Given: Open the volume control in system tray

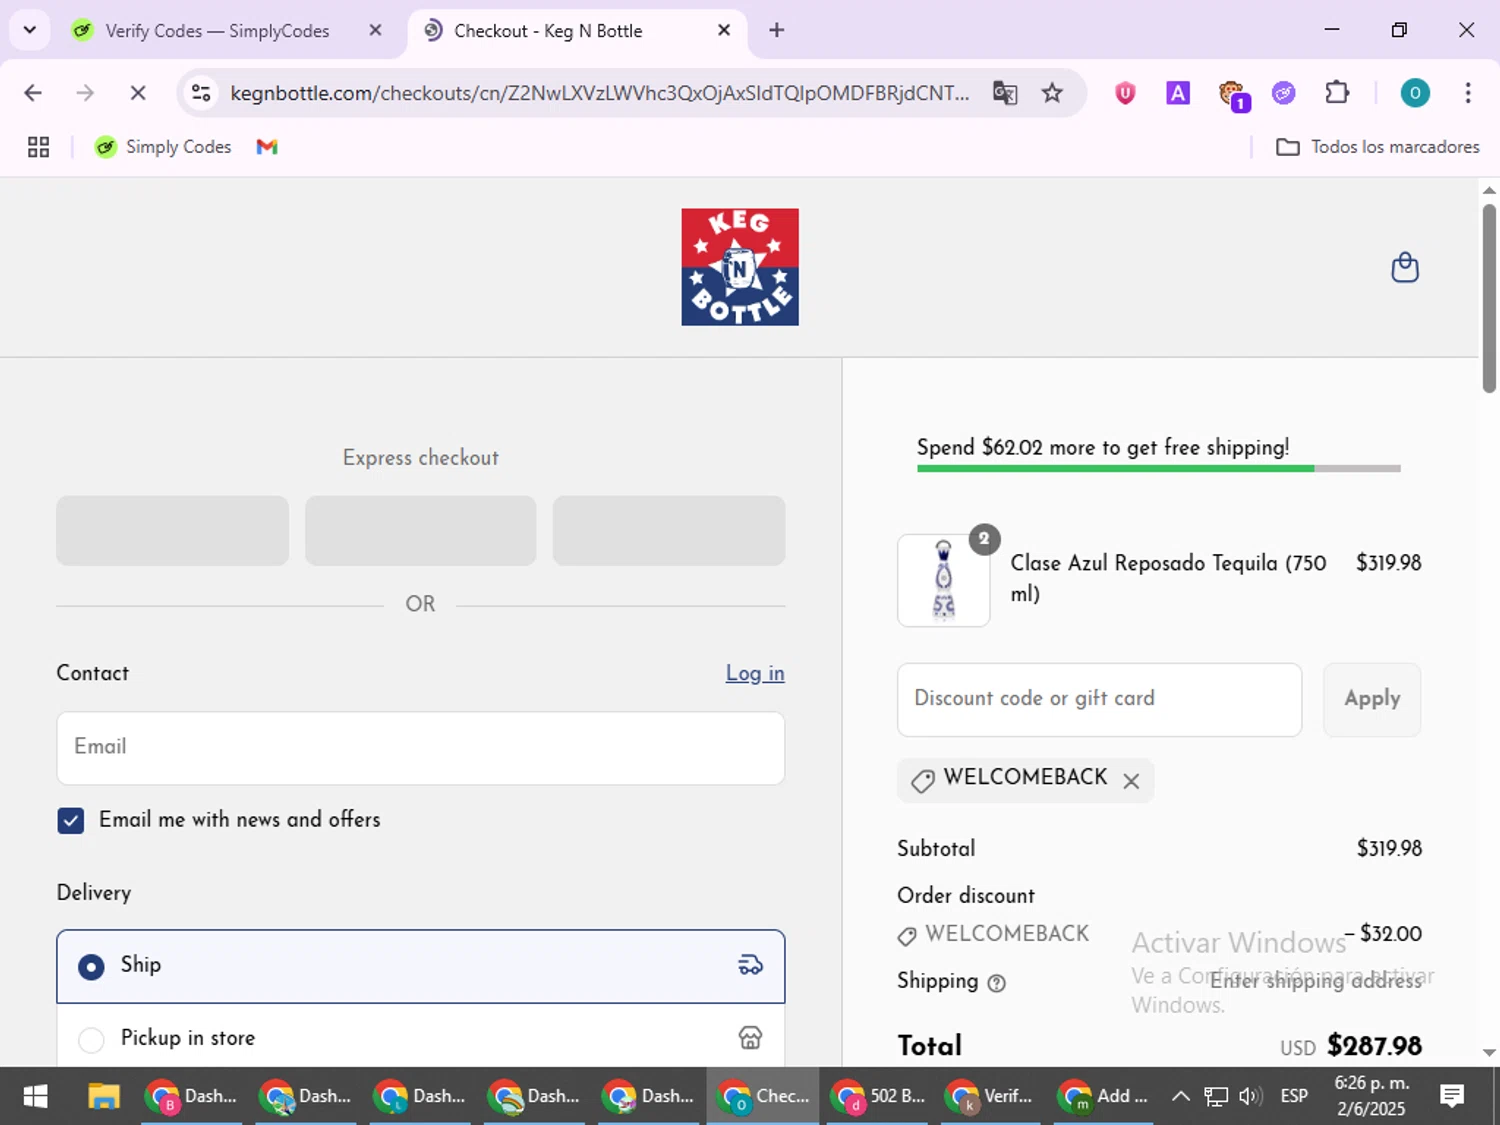Looking at the screenshot, I should (1250, 1096).
